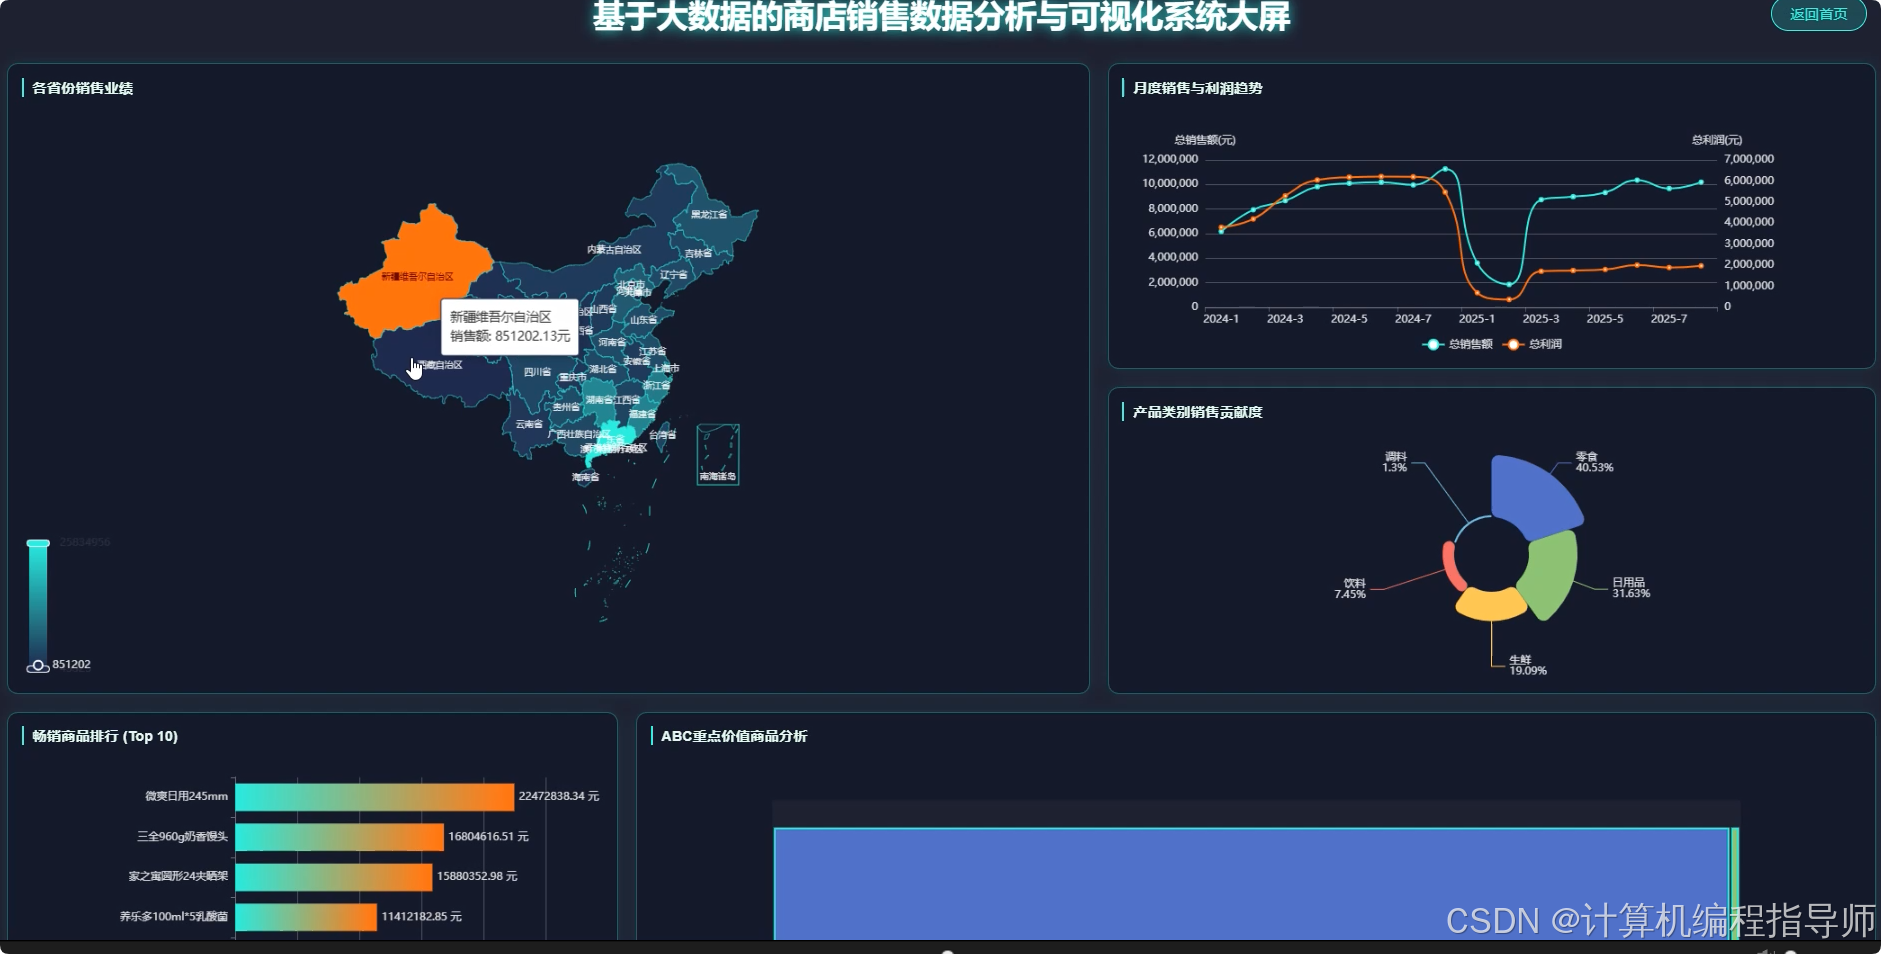The image size is (1881, 954).
Task: Select 湖北省 on the map
Action: tap(602, 369)
